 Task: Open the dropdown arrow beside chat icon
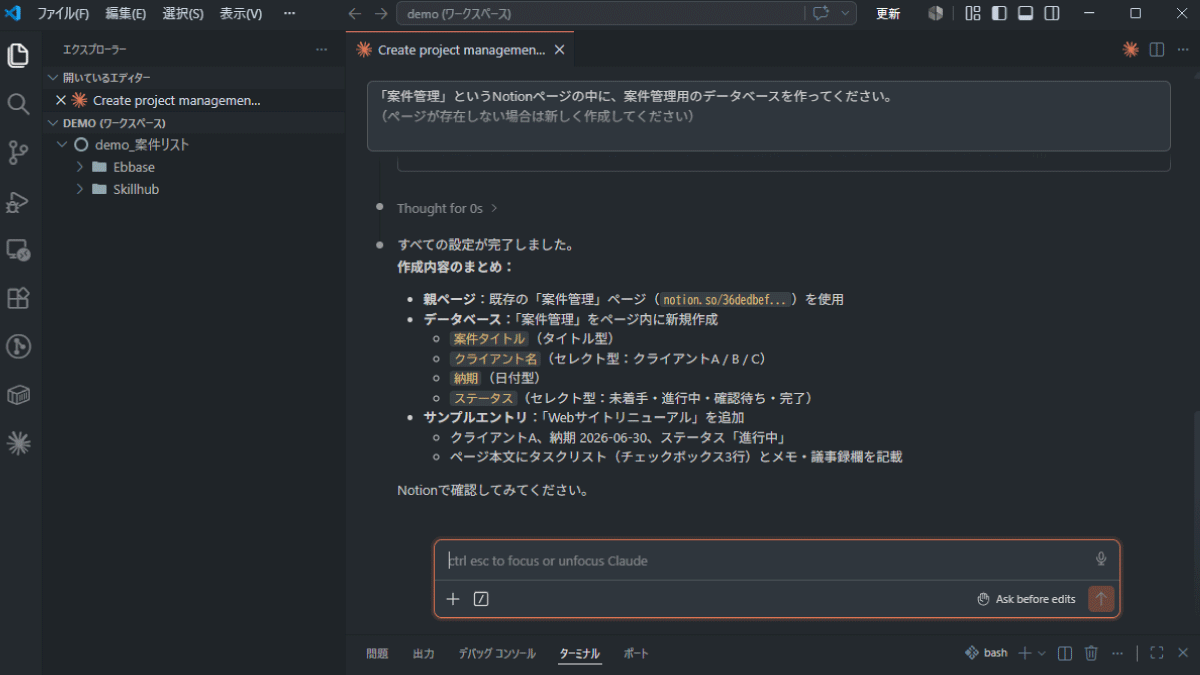pyautogui.click(x=846, y=14)
